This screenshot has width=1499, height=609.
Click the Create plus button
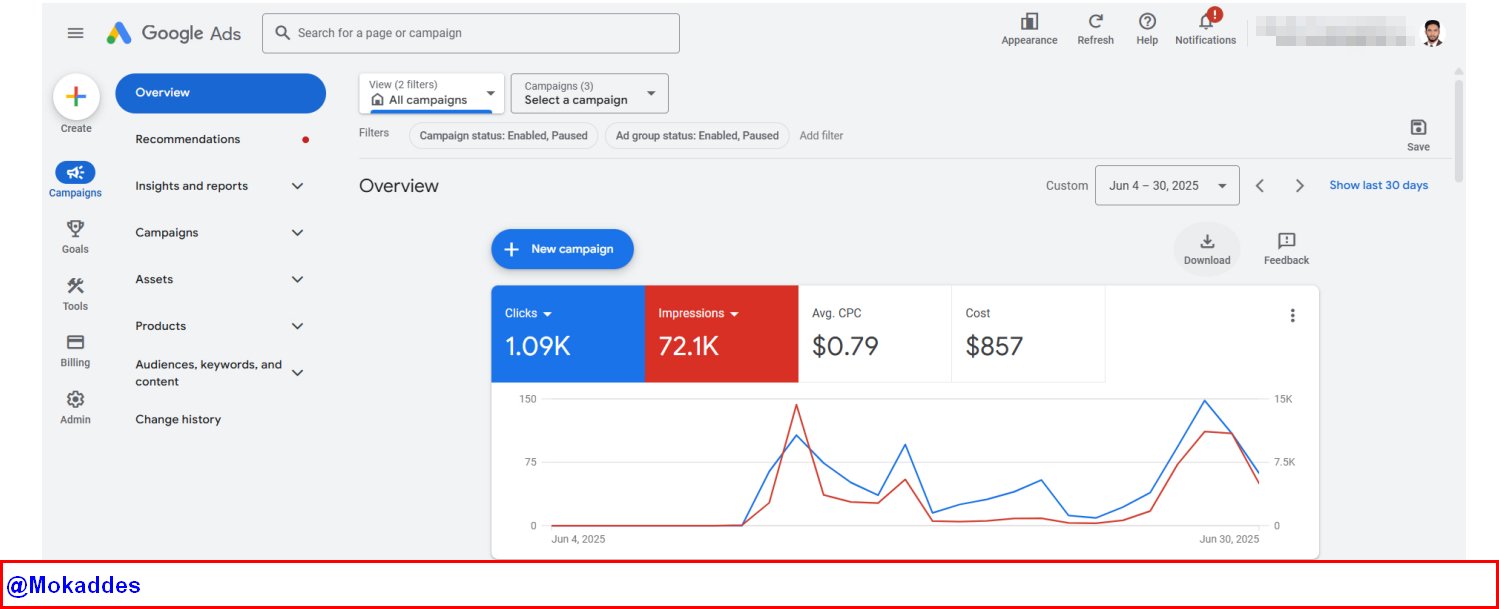[x=76, y=97]
